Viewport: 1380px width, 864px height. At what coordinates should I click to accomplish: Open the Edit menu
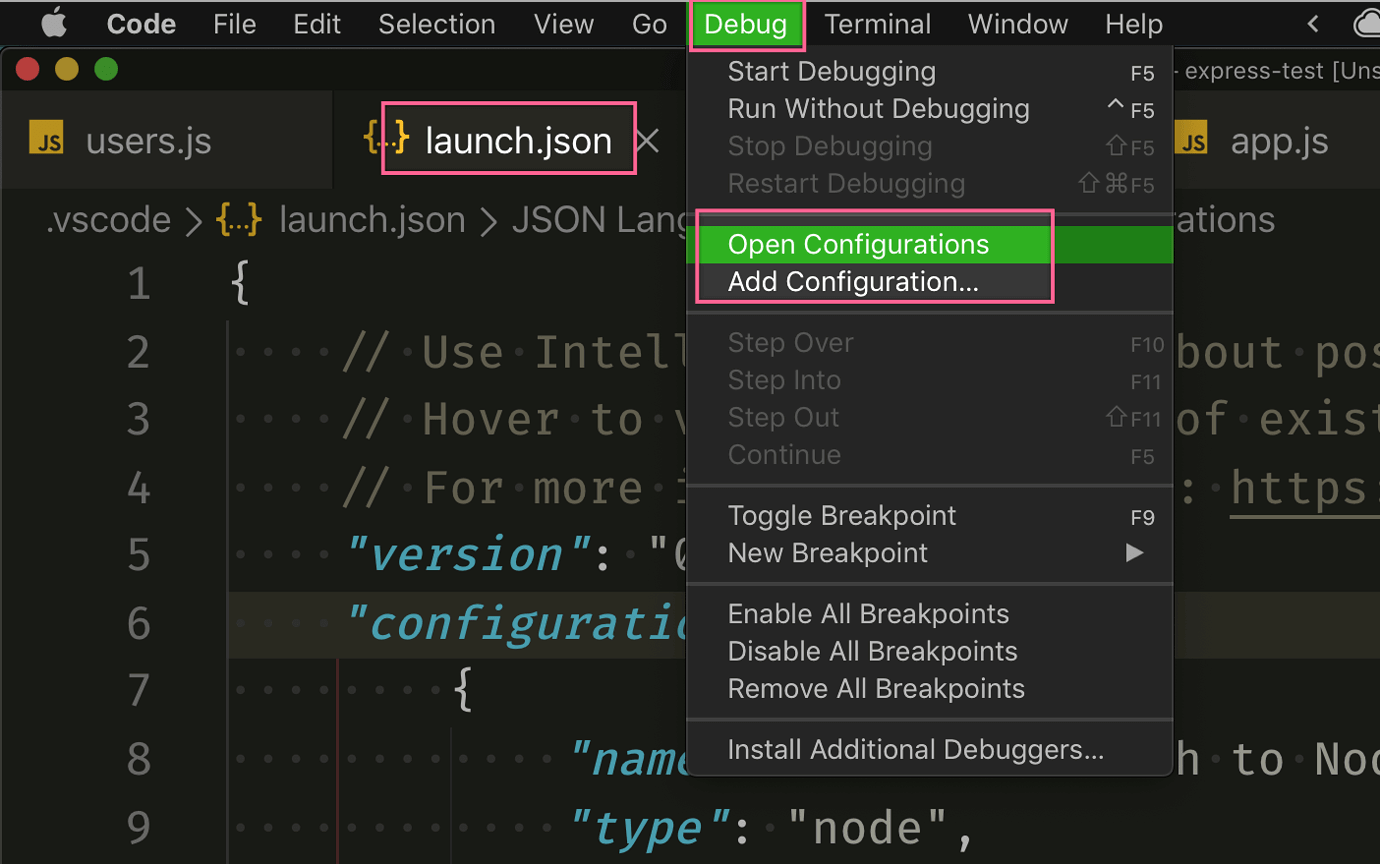pos(317,24)
